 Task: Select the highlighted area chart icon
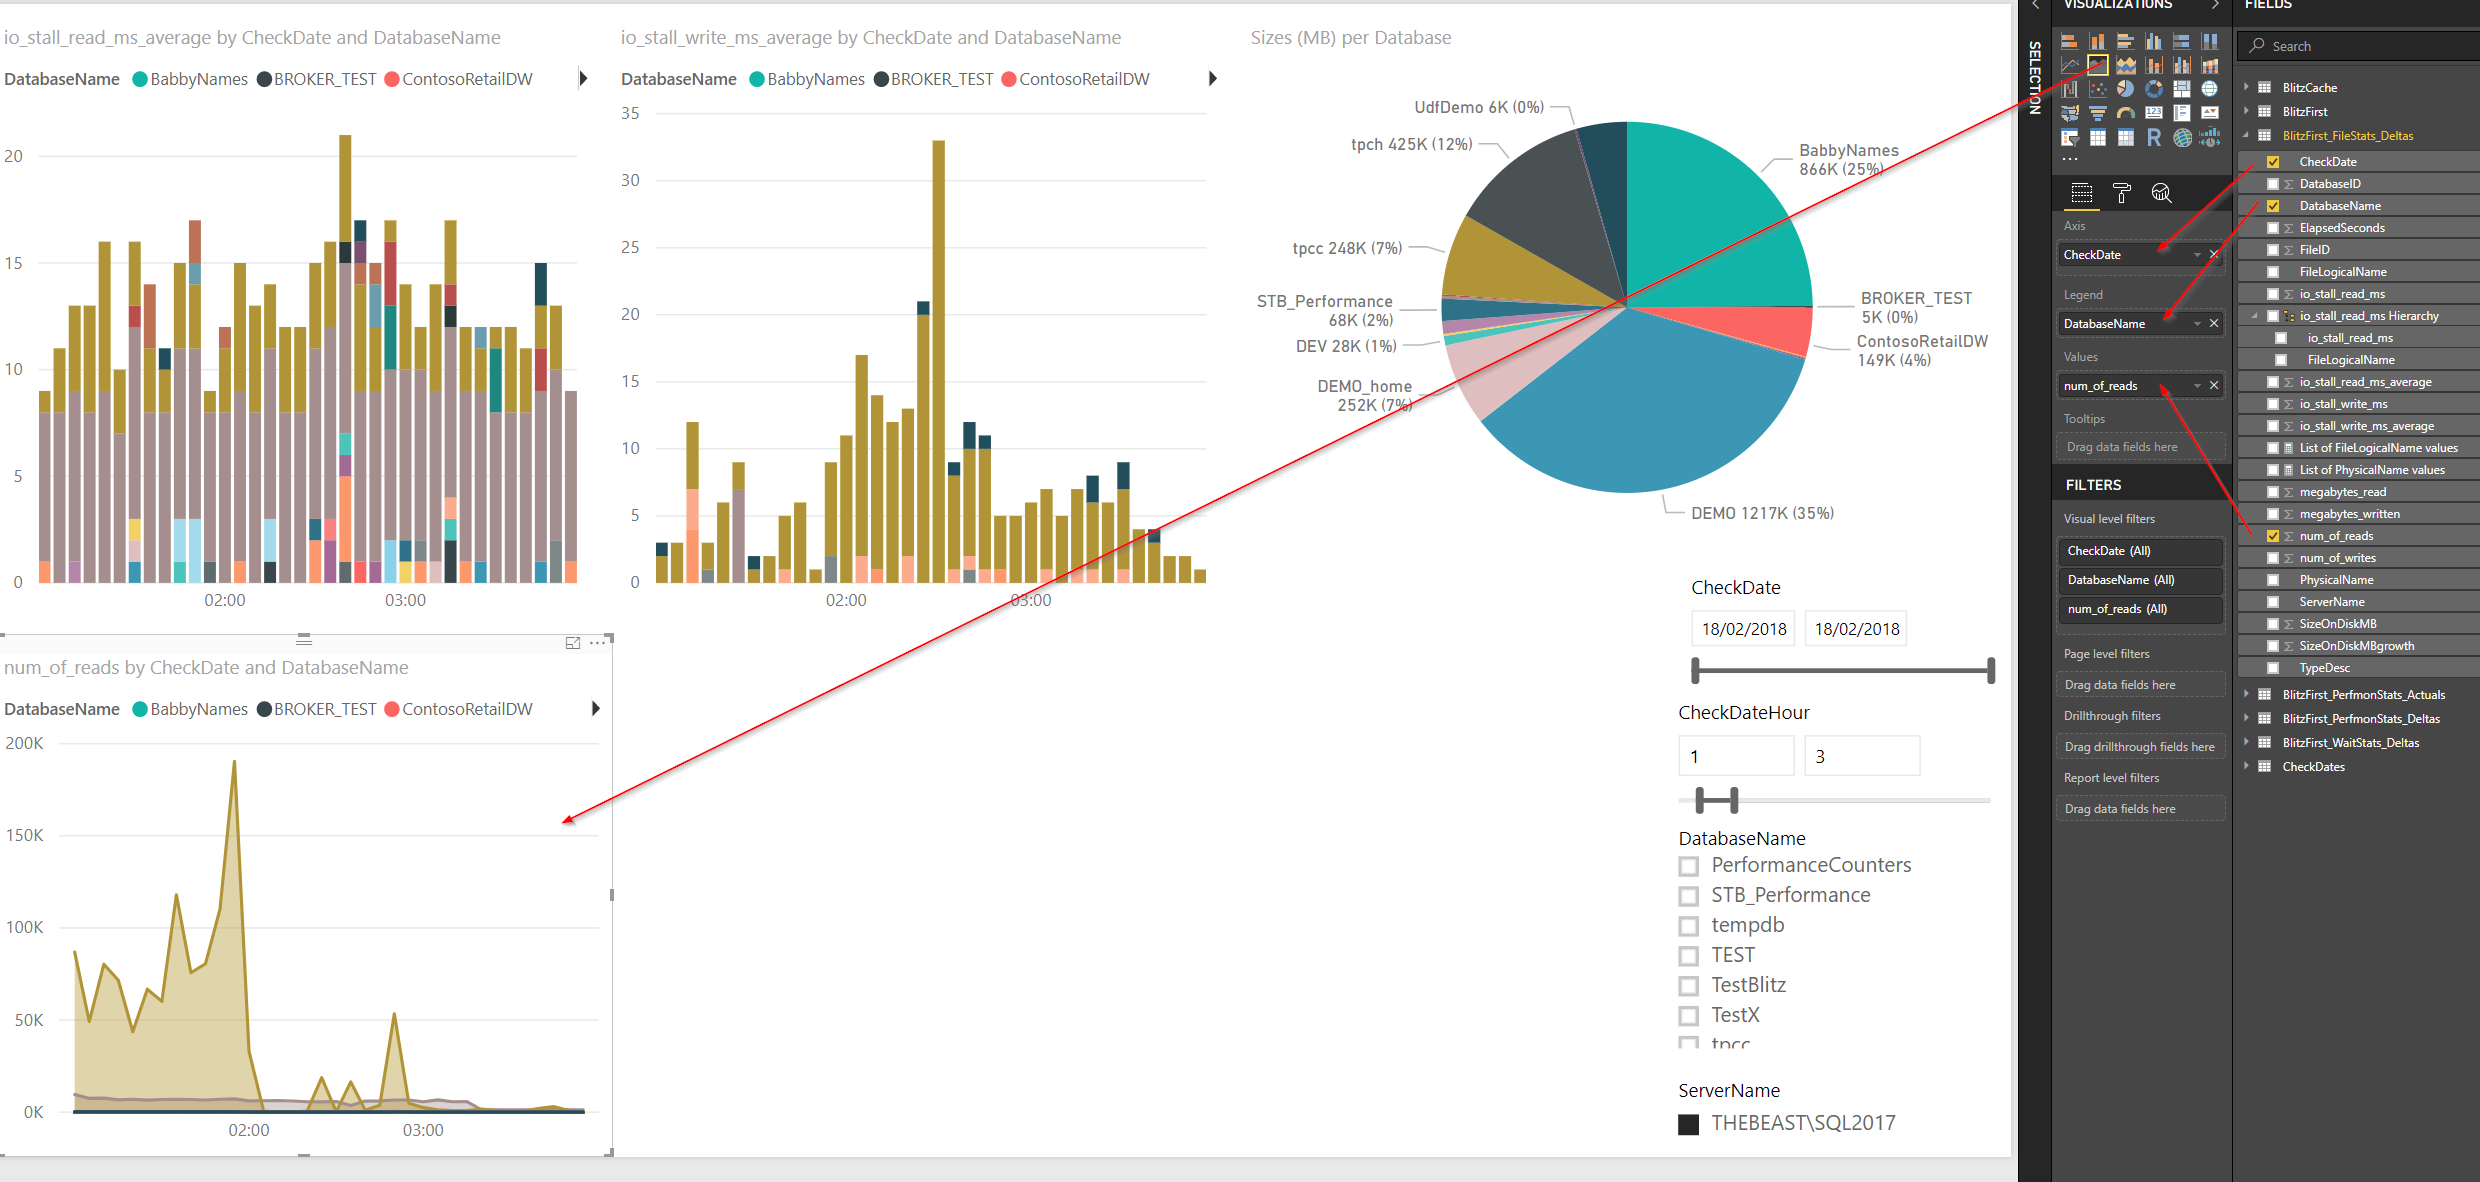pos(2098,65)
